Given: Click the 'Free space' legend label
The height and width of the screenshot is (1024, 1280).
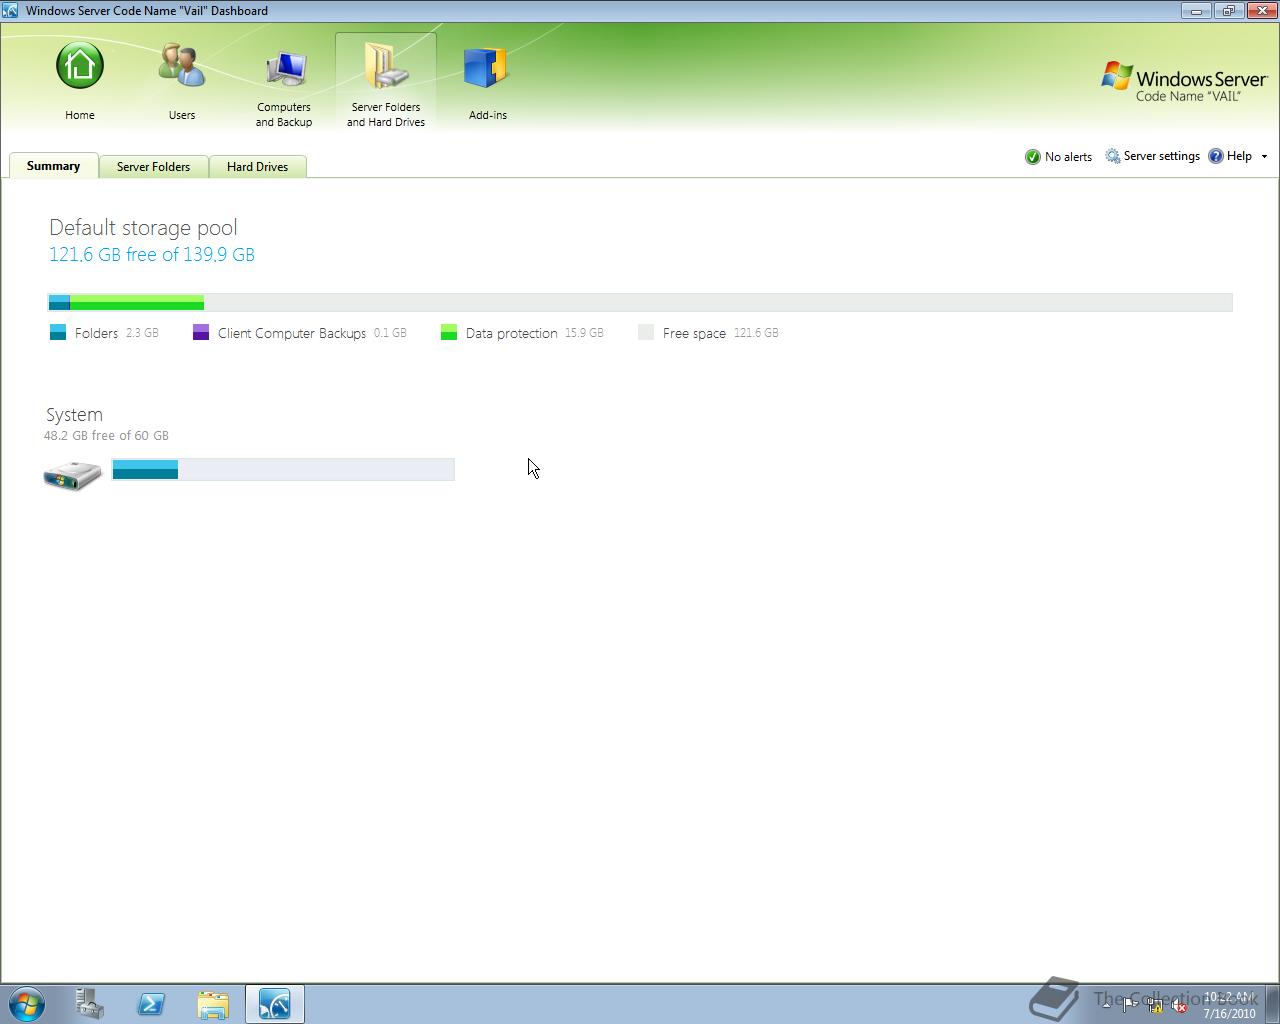Looking at the screenshot, I should coord(694,333).
